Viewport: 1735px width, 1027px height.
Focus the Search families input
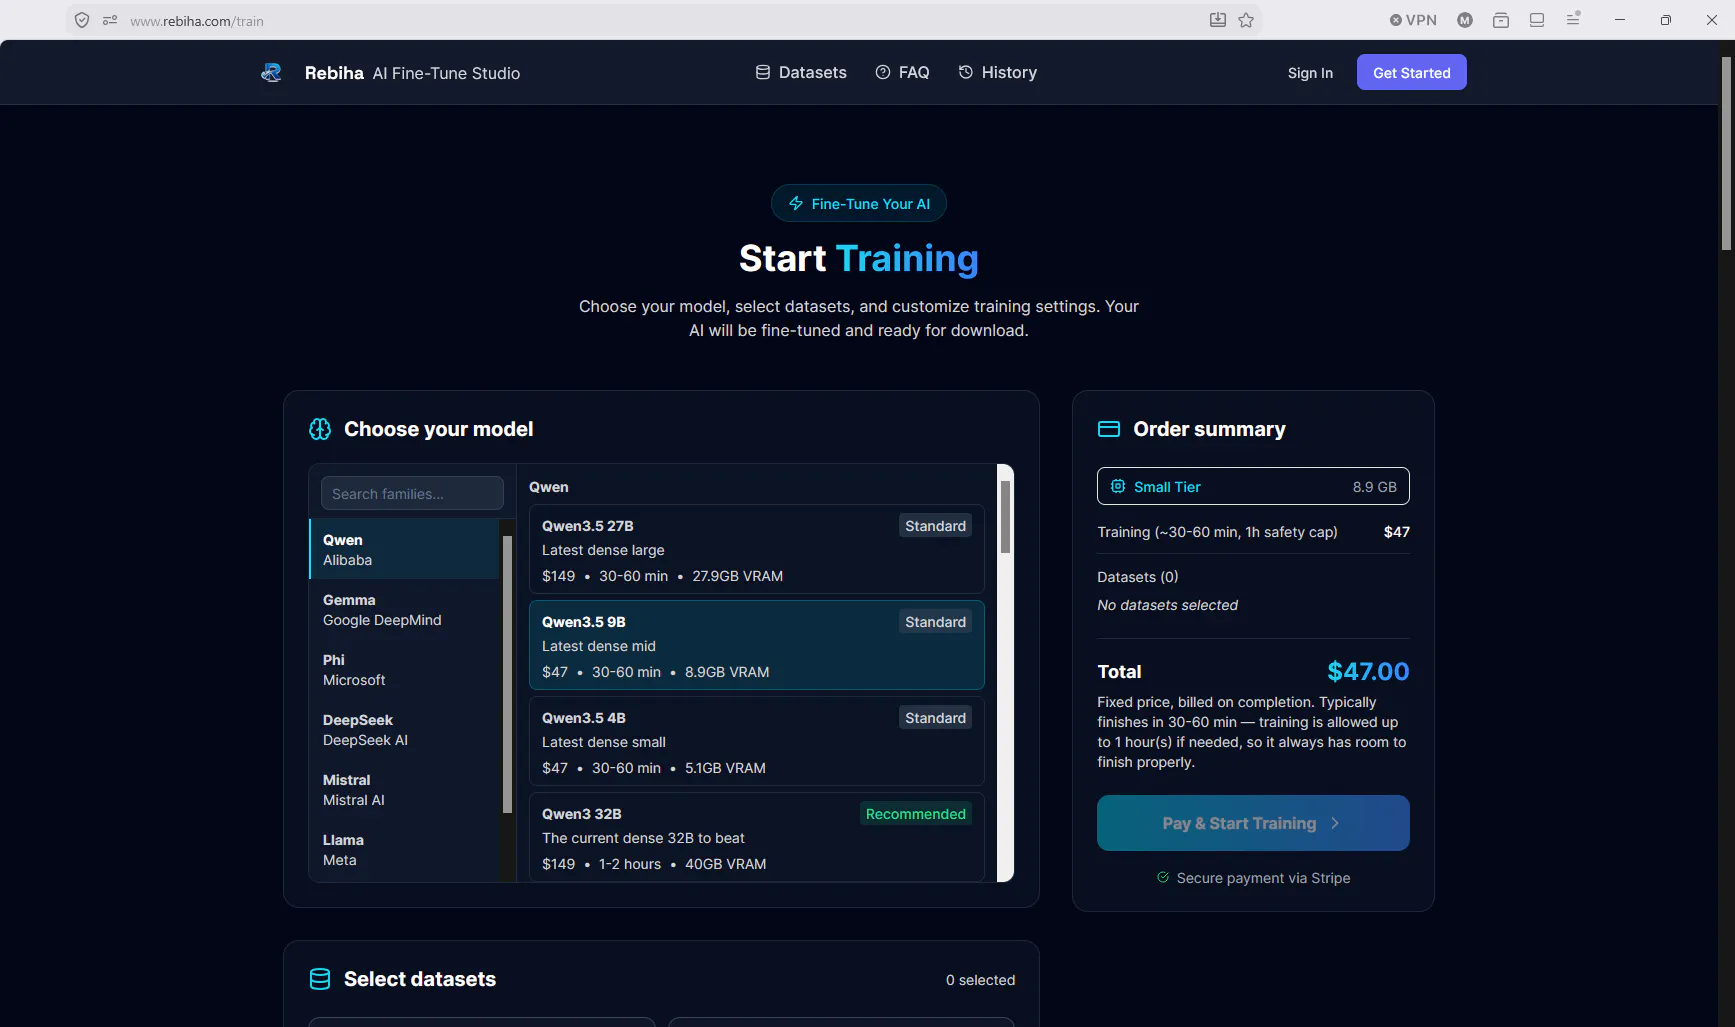point(412,494)
